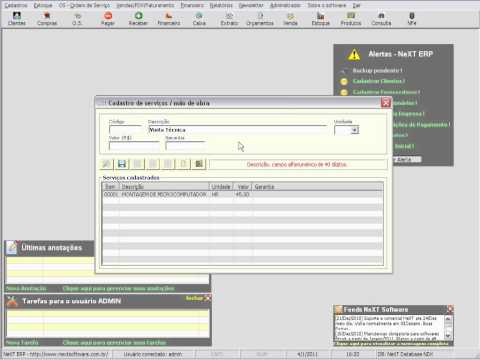Select the MONTAGEM DE MICROCOMPUTADOR row
The width and height of the screenshot is (480, 360).
[243, 194]
